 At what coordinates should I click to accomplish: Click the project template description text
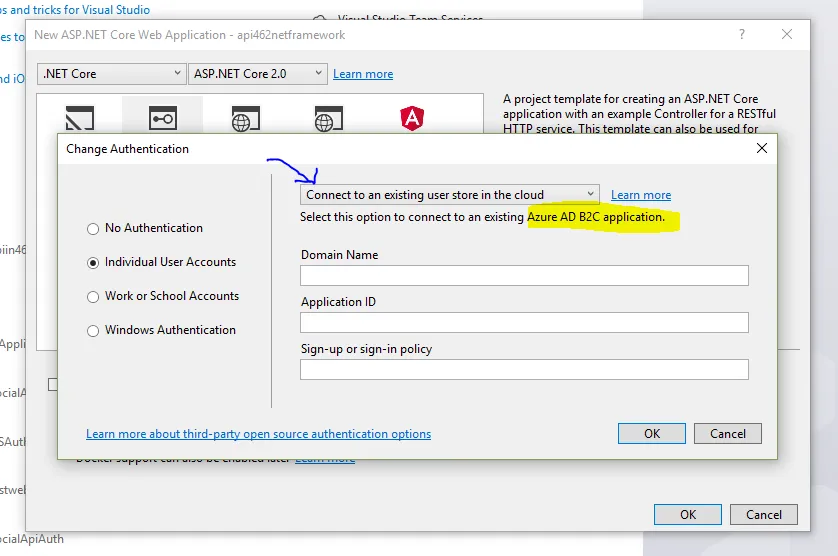pyautogui.click(x=639, y=114)
